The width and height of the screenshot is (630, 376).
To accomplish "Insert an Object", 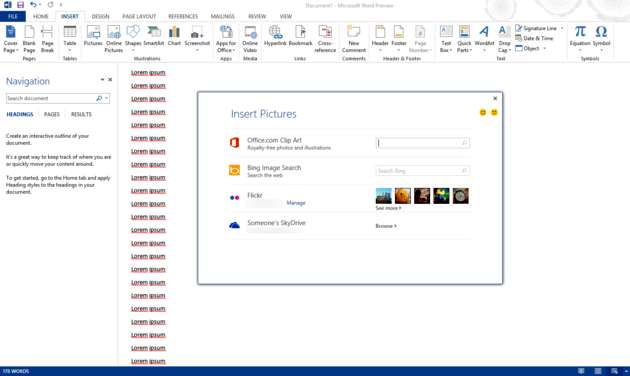I will 528,48.
